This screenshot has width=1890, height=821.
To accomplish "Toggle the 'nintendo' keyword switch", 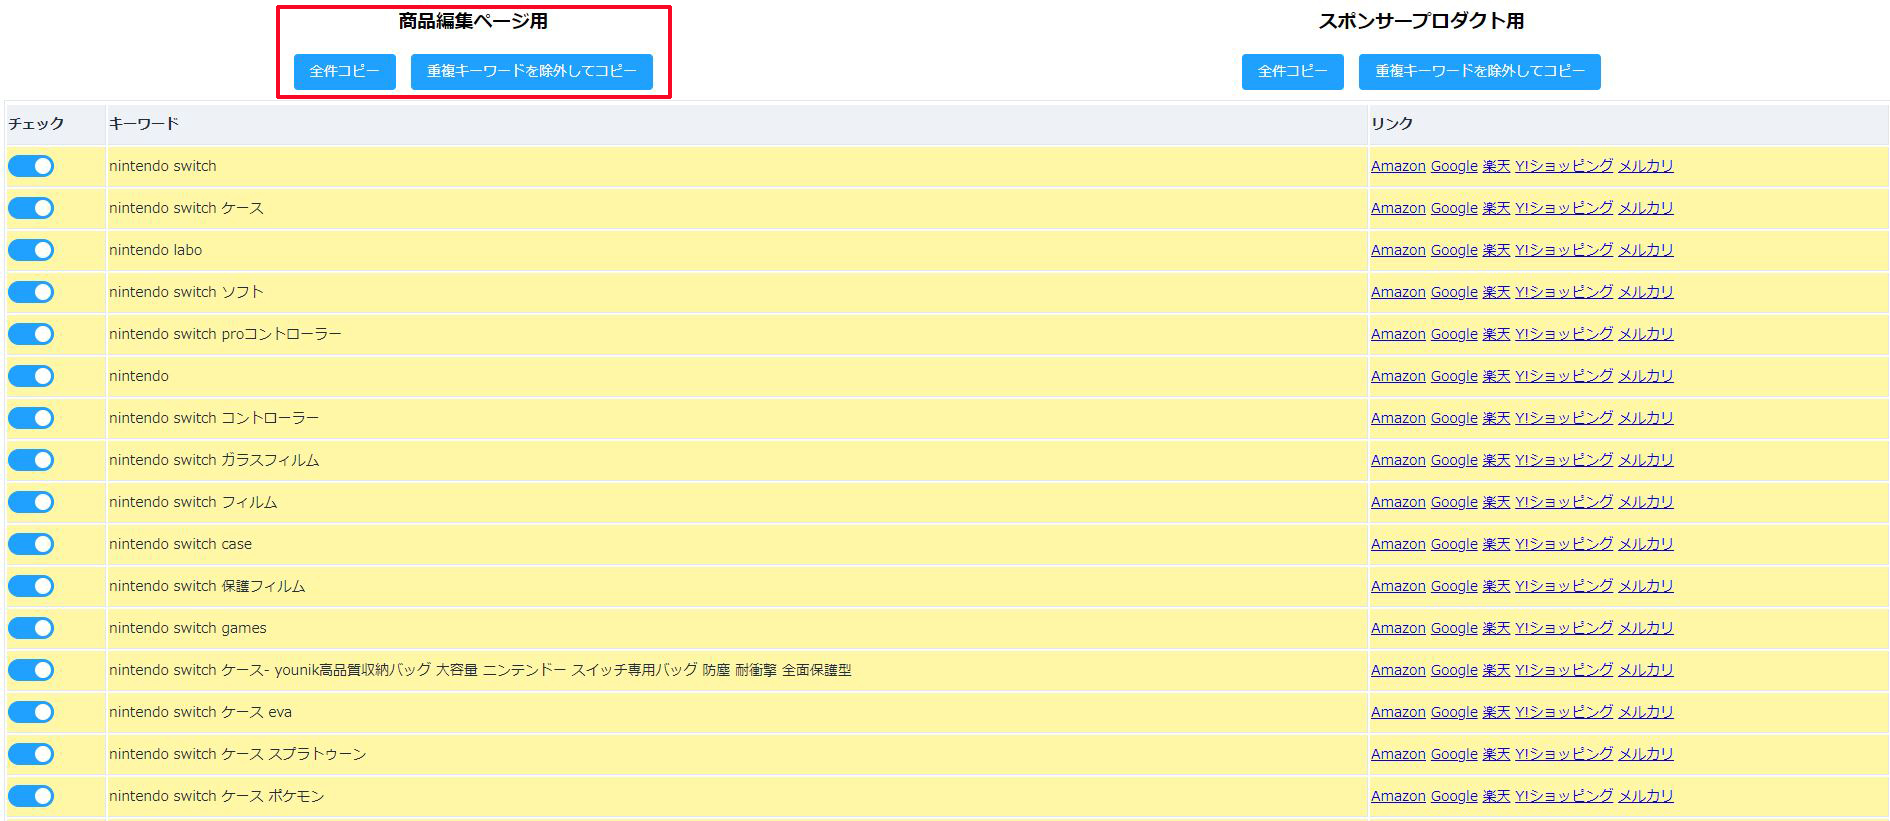I will (x=31, y=376).
